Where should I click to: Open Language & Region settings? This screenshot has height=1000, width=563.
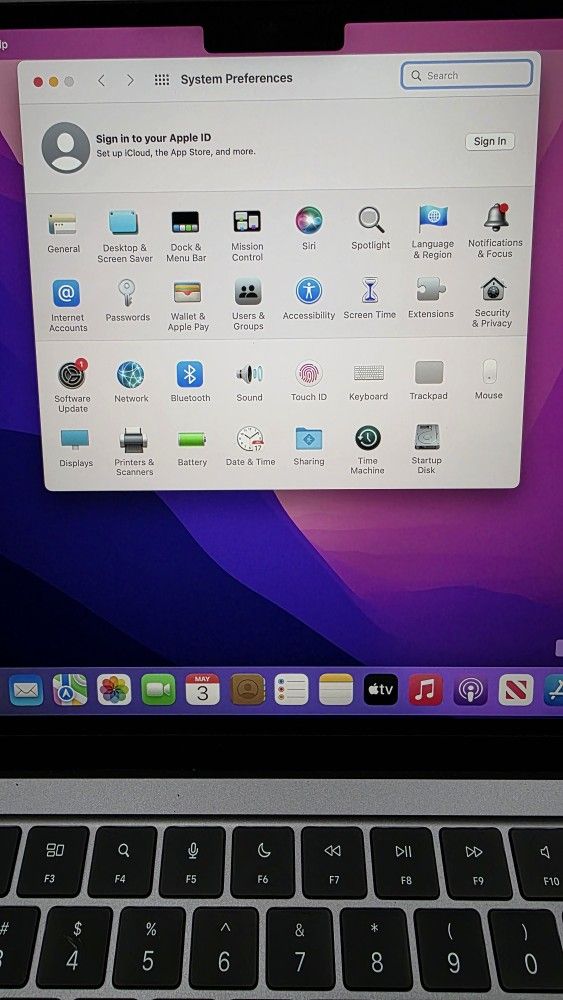click(x=432, y=219)
